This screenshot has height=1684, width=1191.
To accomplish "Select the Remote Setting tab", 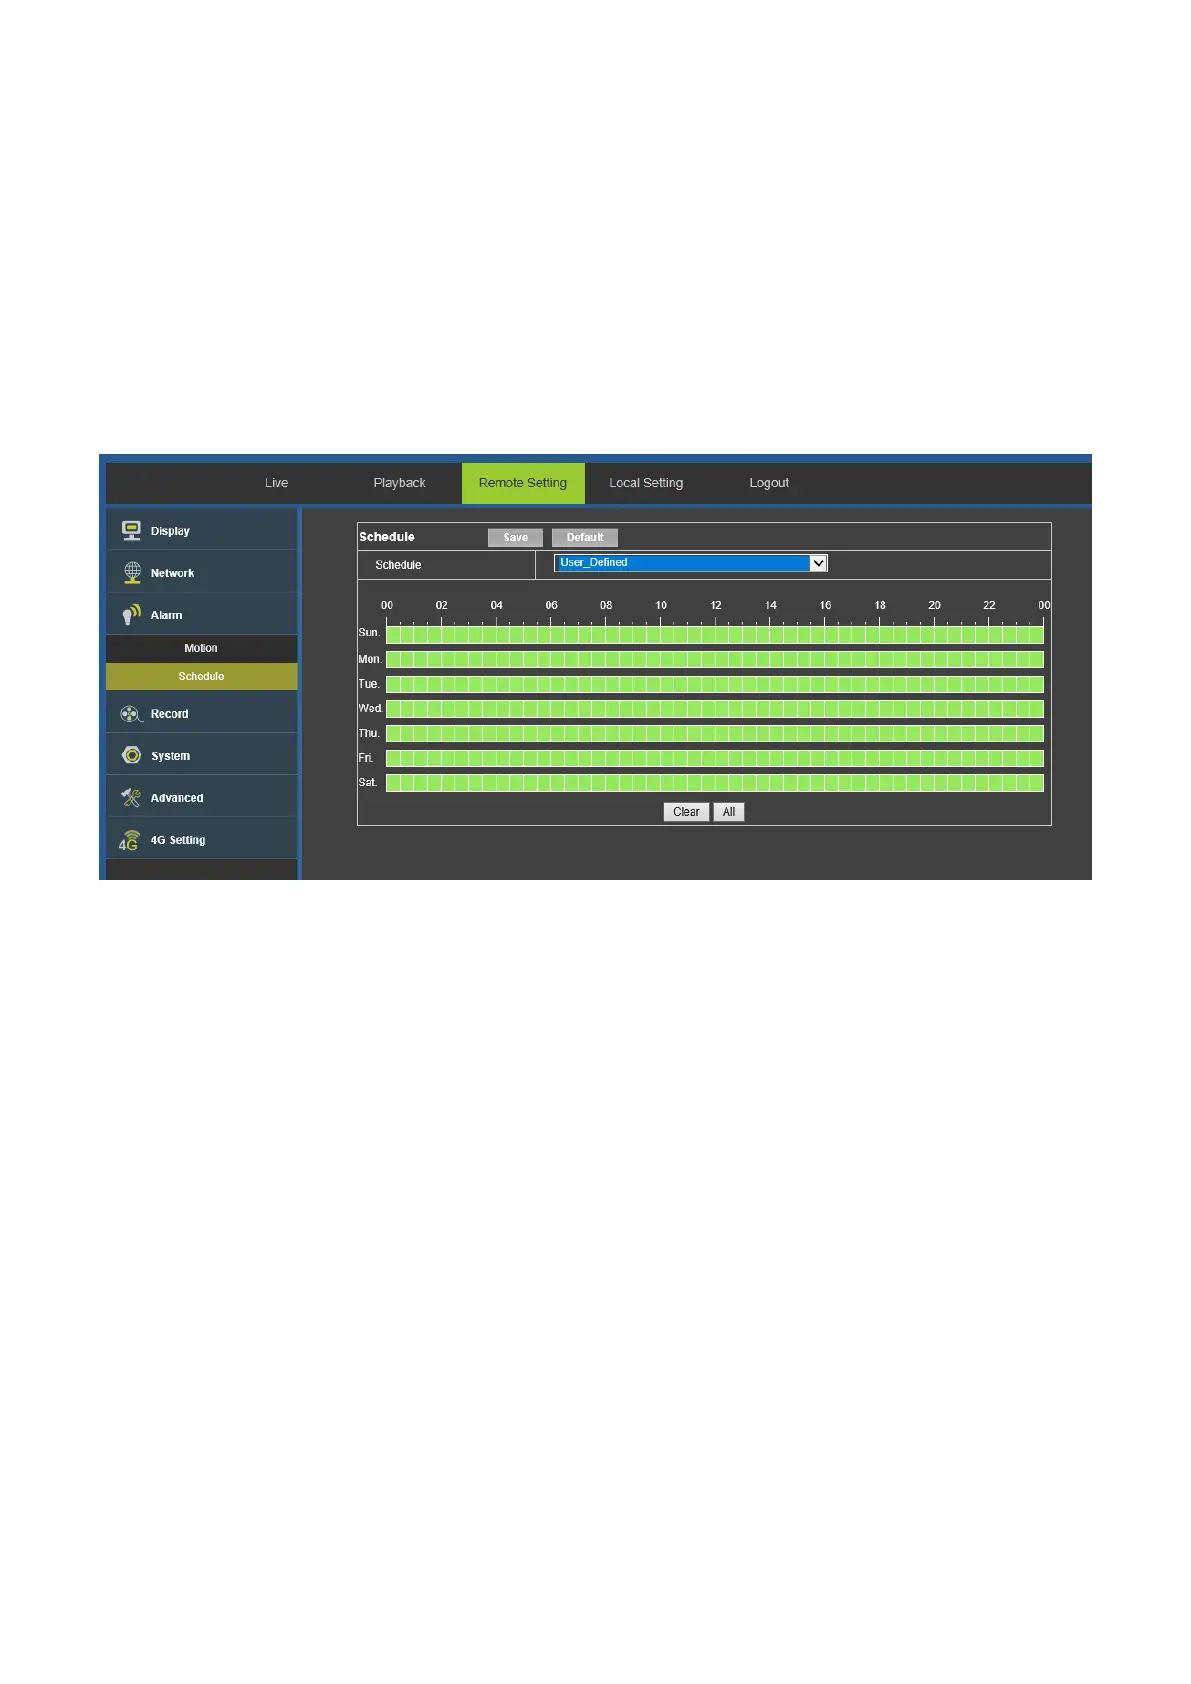I will pos(523,483).
